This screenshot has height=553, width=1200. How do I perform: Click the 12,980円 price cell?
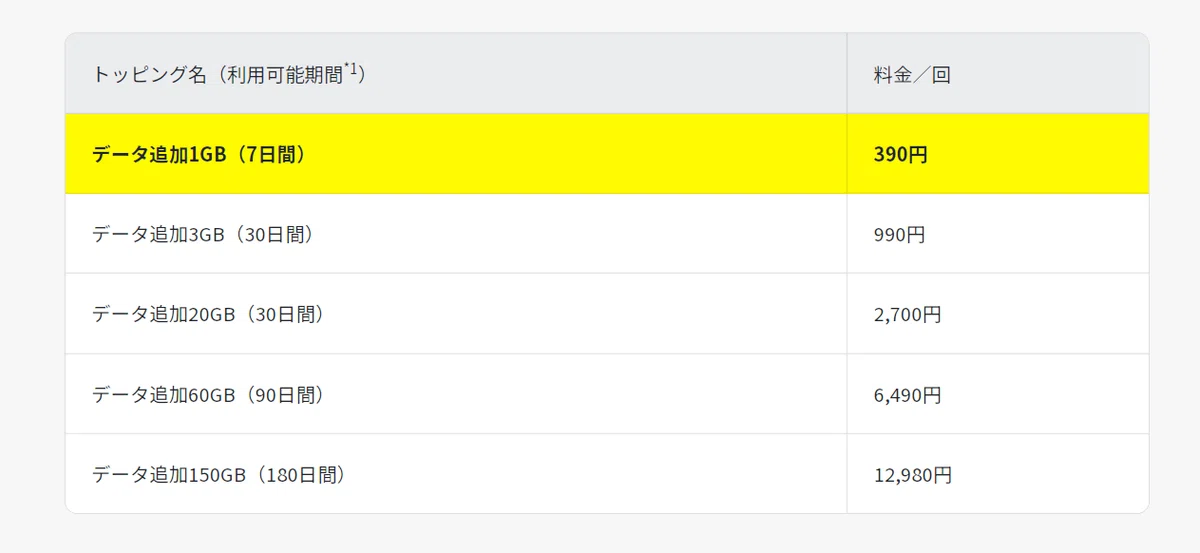[x=913, y=475]
